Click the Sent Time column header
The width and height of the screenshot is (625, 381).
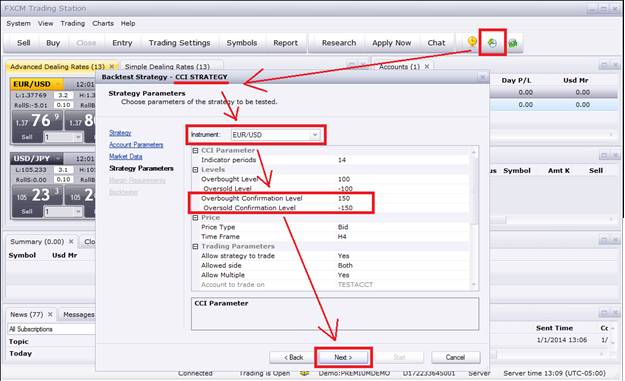coord(554,328)
